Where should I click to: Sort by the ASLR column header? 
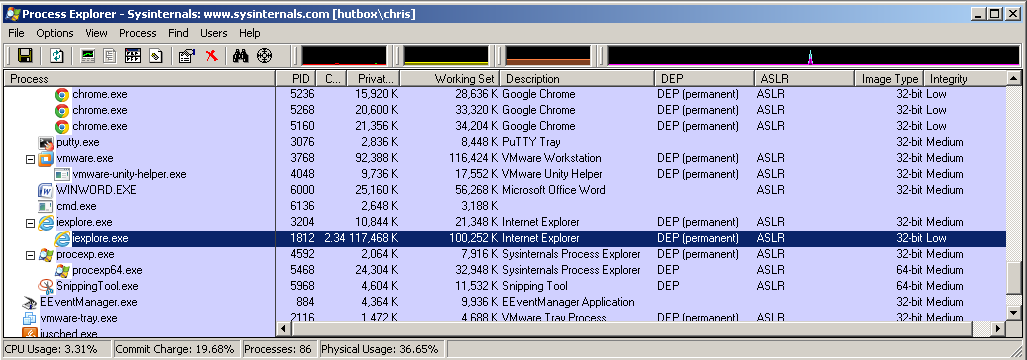804,79
